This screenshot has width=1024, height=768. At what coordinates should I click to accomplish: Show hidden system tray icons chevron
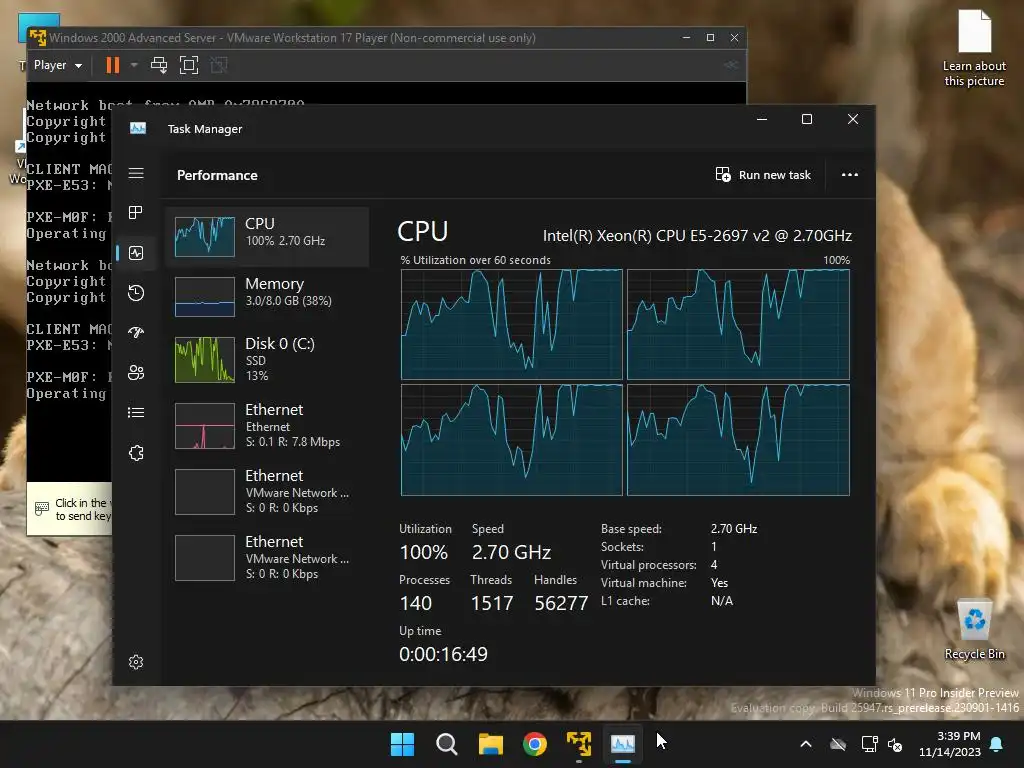806,744
